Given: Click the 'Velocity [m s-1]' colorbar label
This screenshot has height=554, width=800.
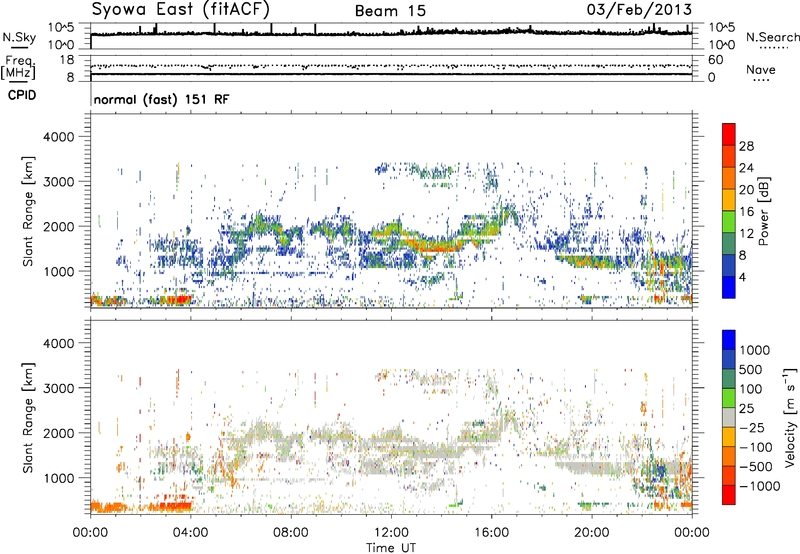Looking at the screenshot, I should tap(790, 417).
